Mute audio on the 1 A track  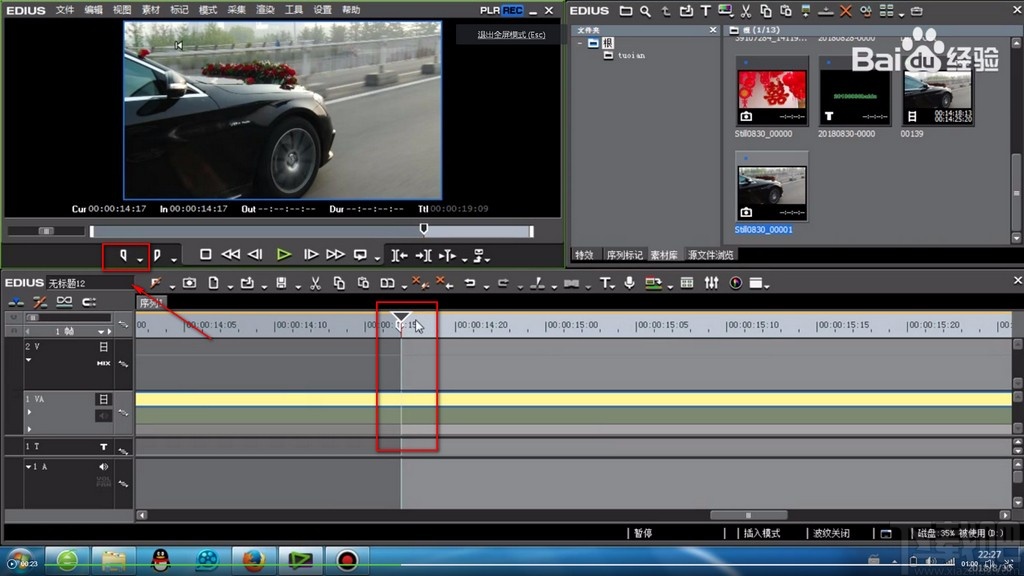point(103,466)
